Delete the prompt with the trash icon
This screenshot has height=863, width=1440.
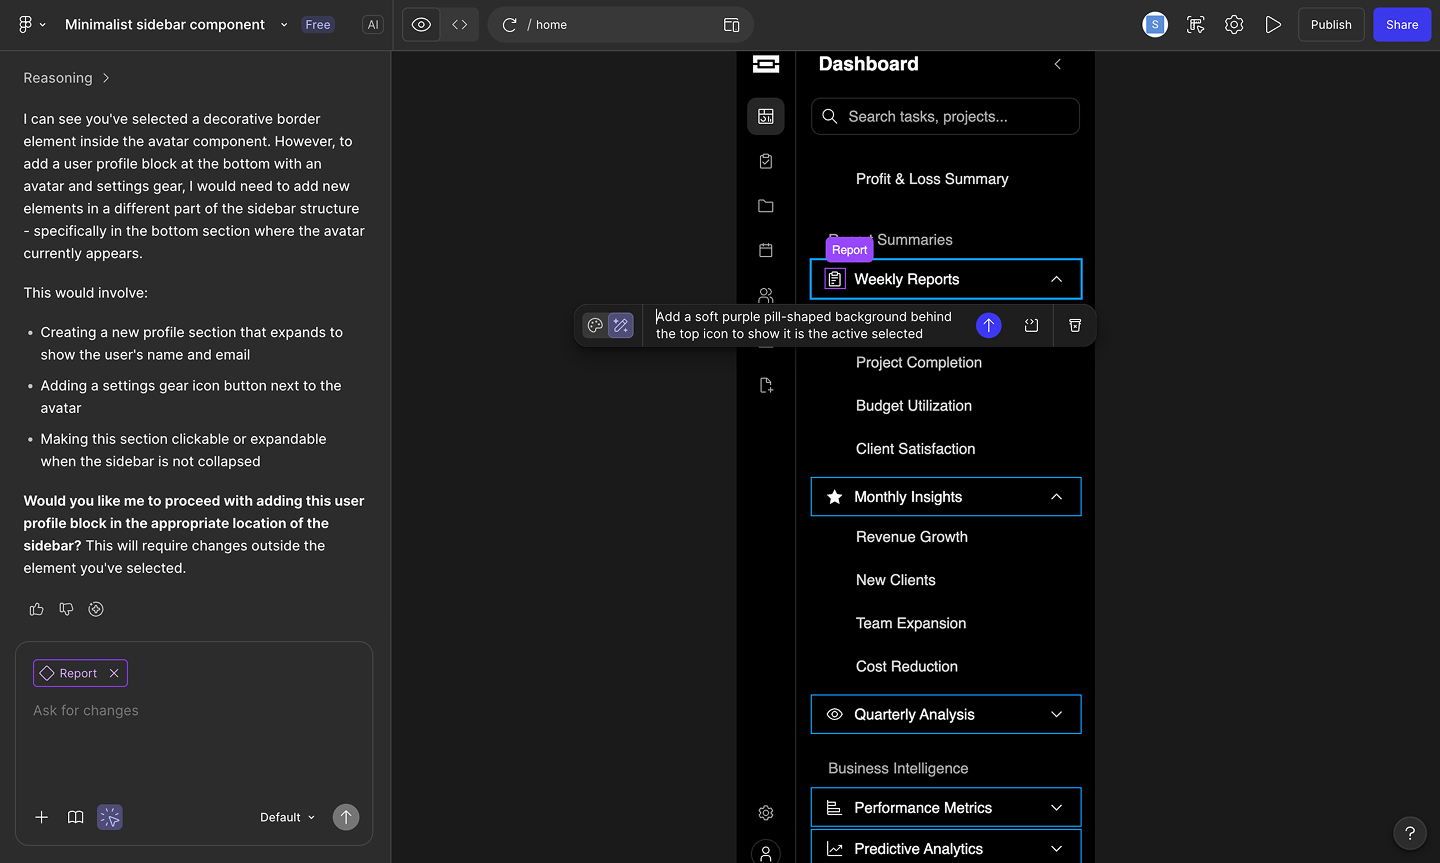[1074, 325]
